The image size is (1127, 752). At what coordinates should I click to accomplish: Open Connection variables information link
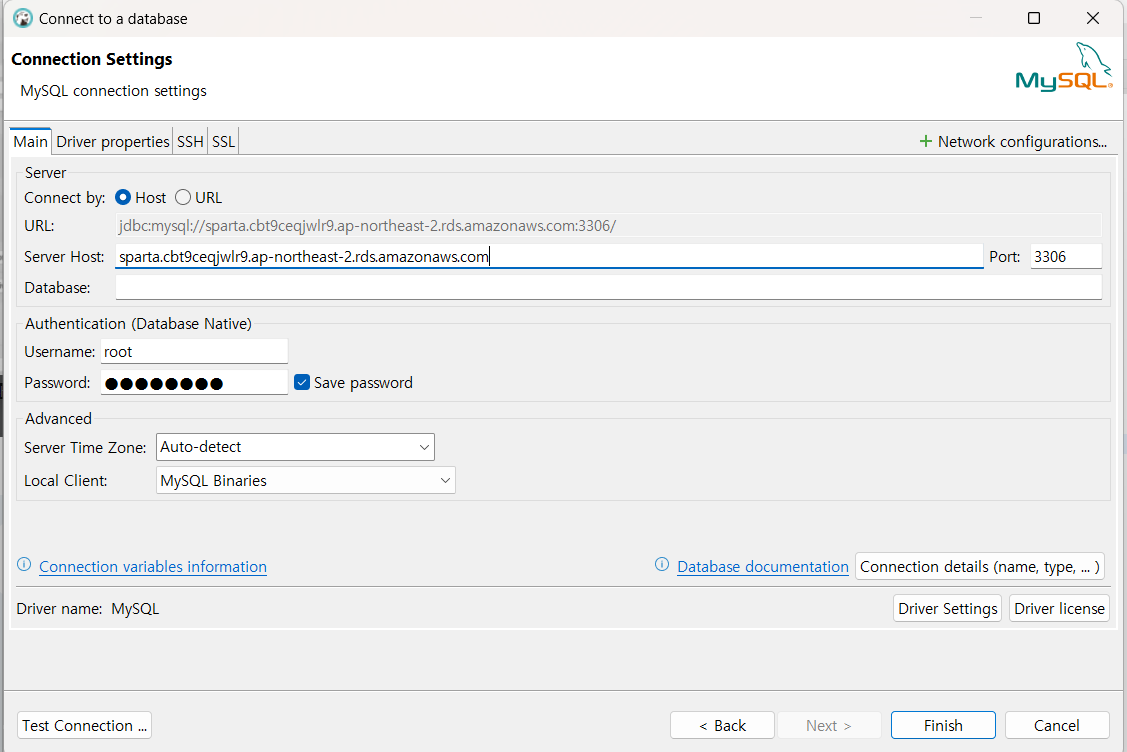pos(153,567)
